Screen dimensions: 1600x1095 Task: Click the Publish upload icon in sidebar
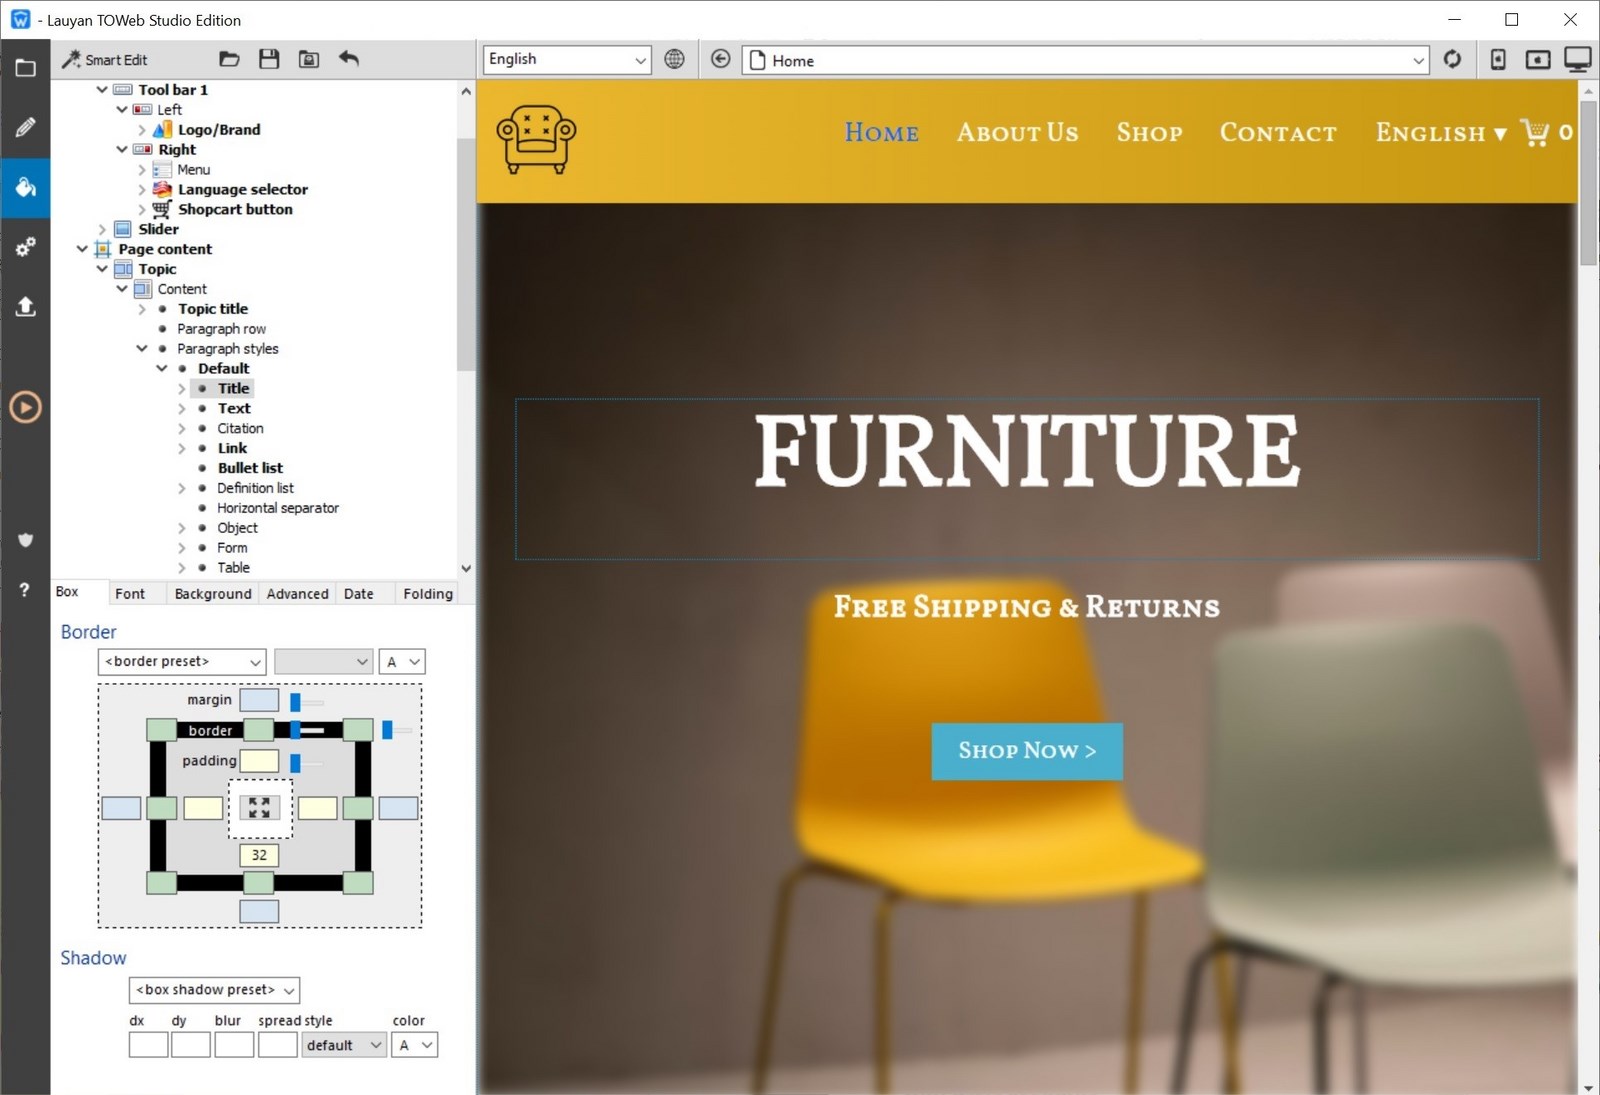(25, 306)
